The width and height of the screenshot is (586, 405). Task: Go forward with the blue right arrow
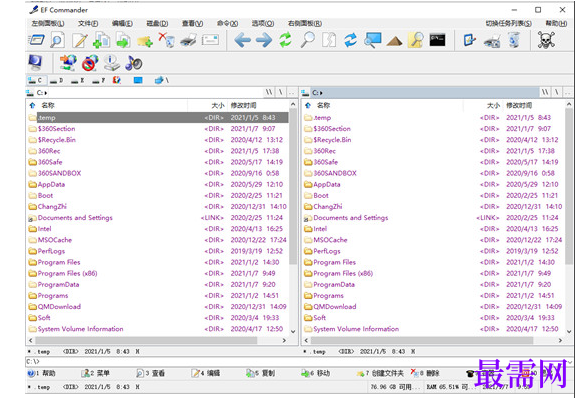[264, 40]
